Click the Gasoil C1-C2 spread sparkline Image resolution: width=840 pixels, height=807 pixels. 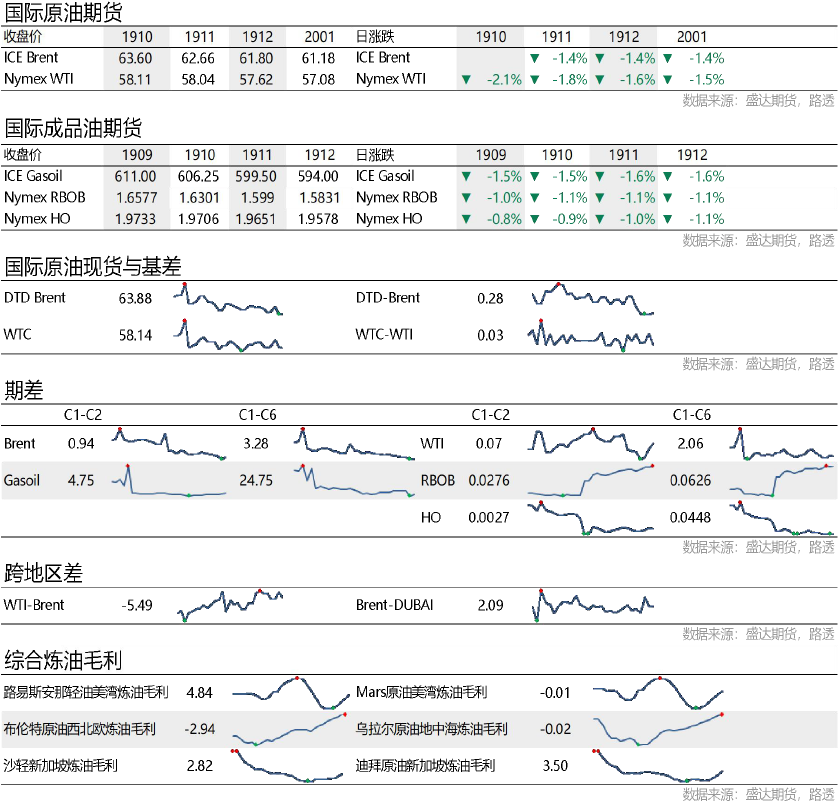(x=169, y=481)
